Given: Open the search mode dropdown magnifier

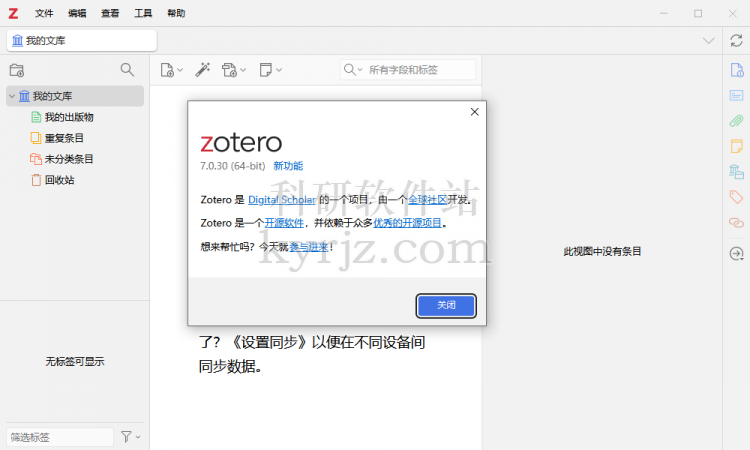Looking at the screenshot, I should 353,70.
